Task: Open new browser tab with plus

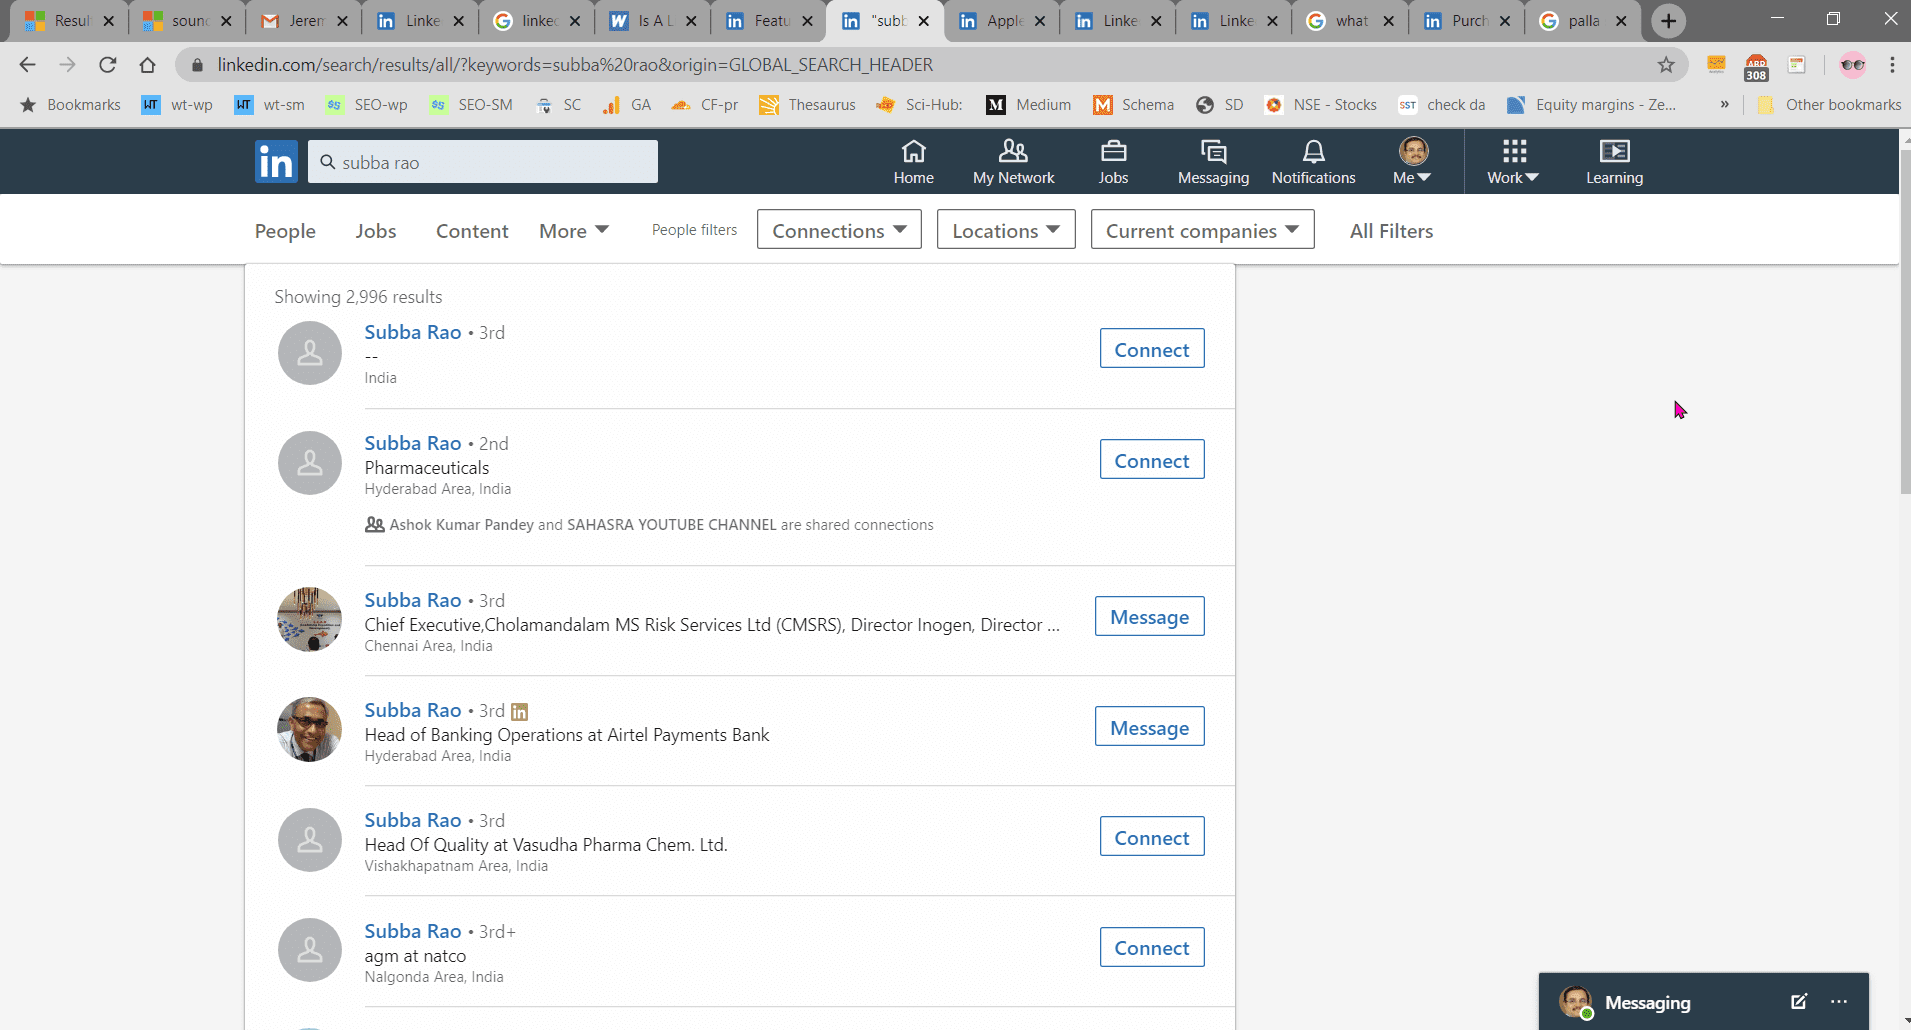Action: pos(1668,21)
